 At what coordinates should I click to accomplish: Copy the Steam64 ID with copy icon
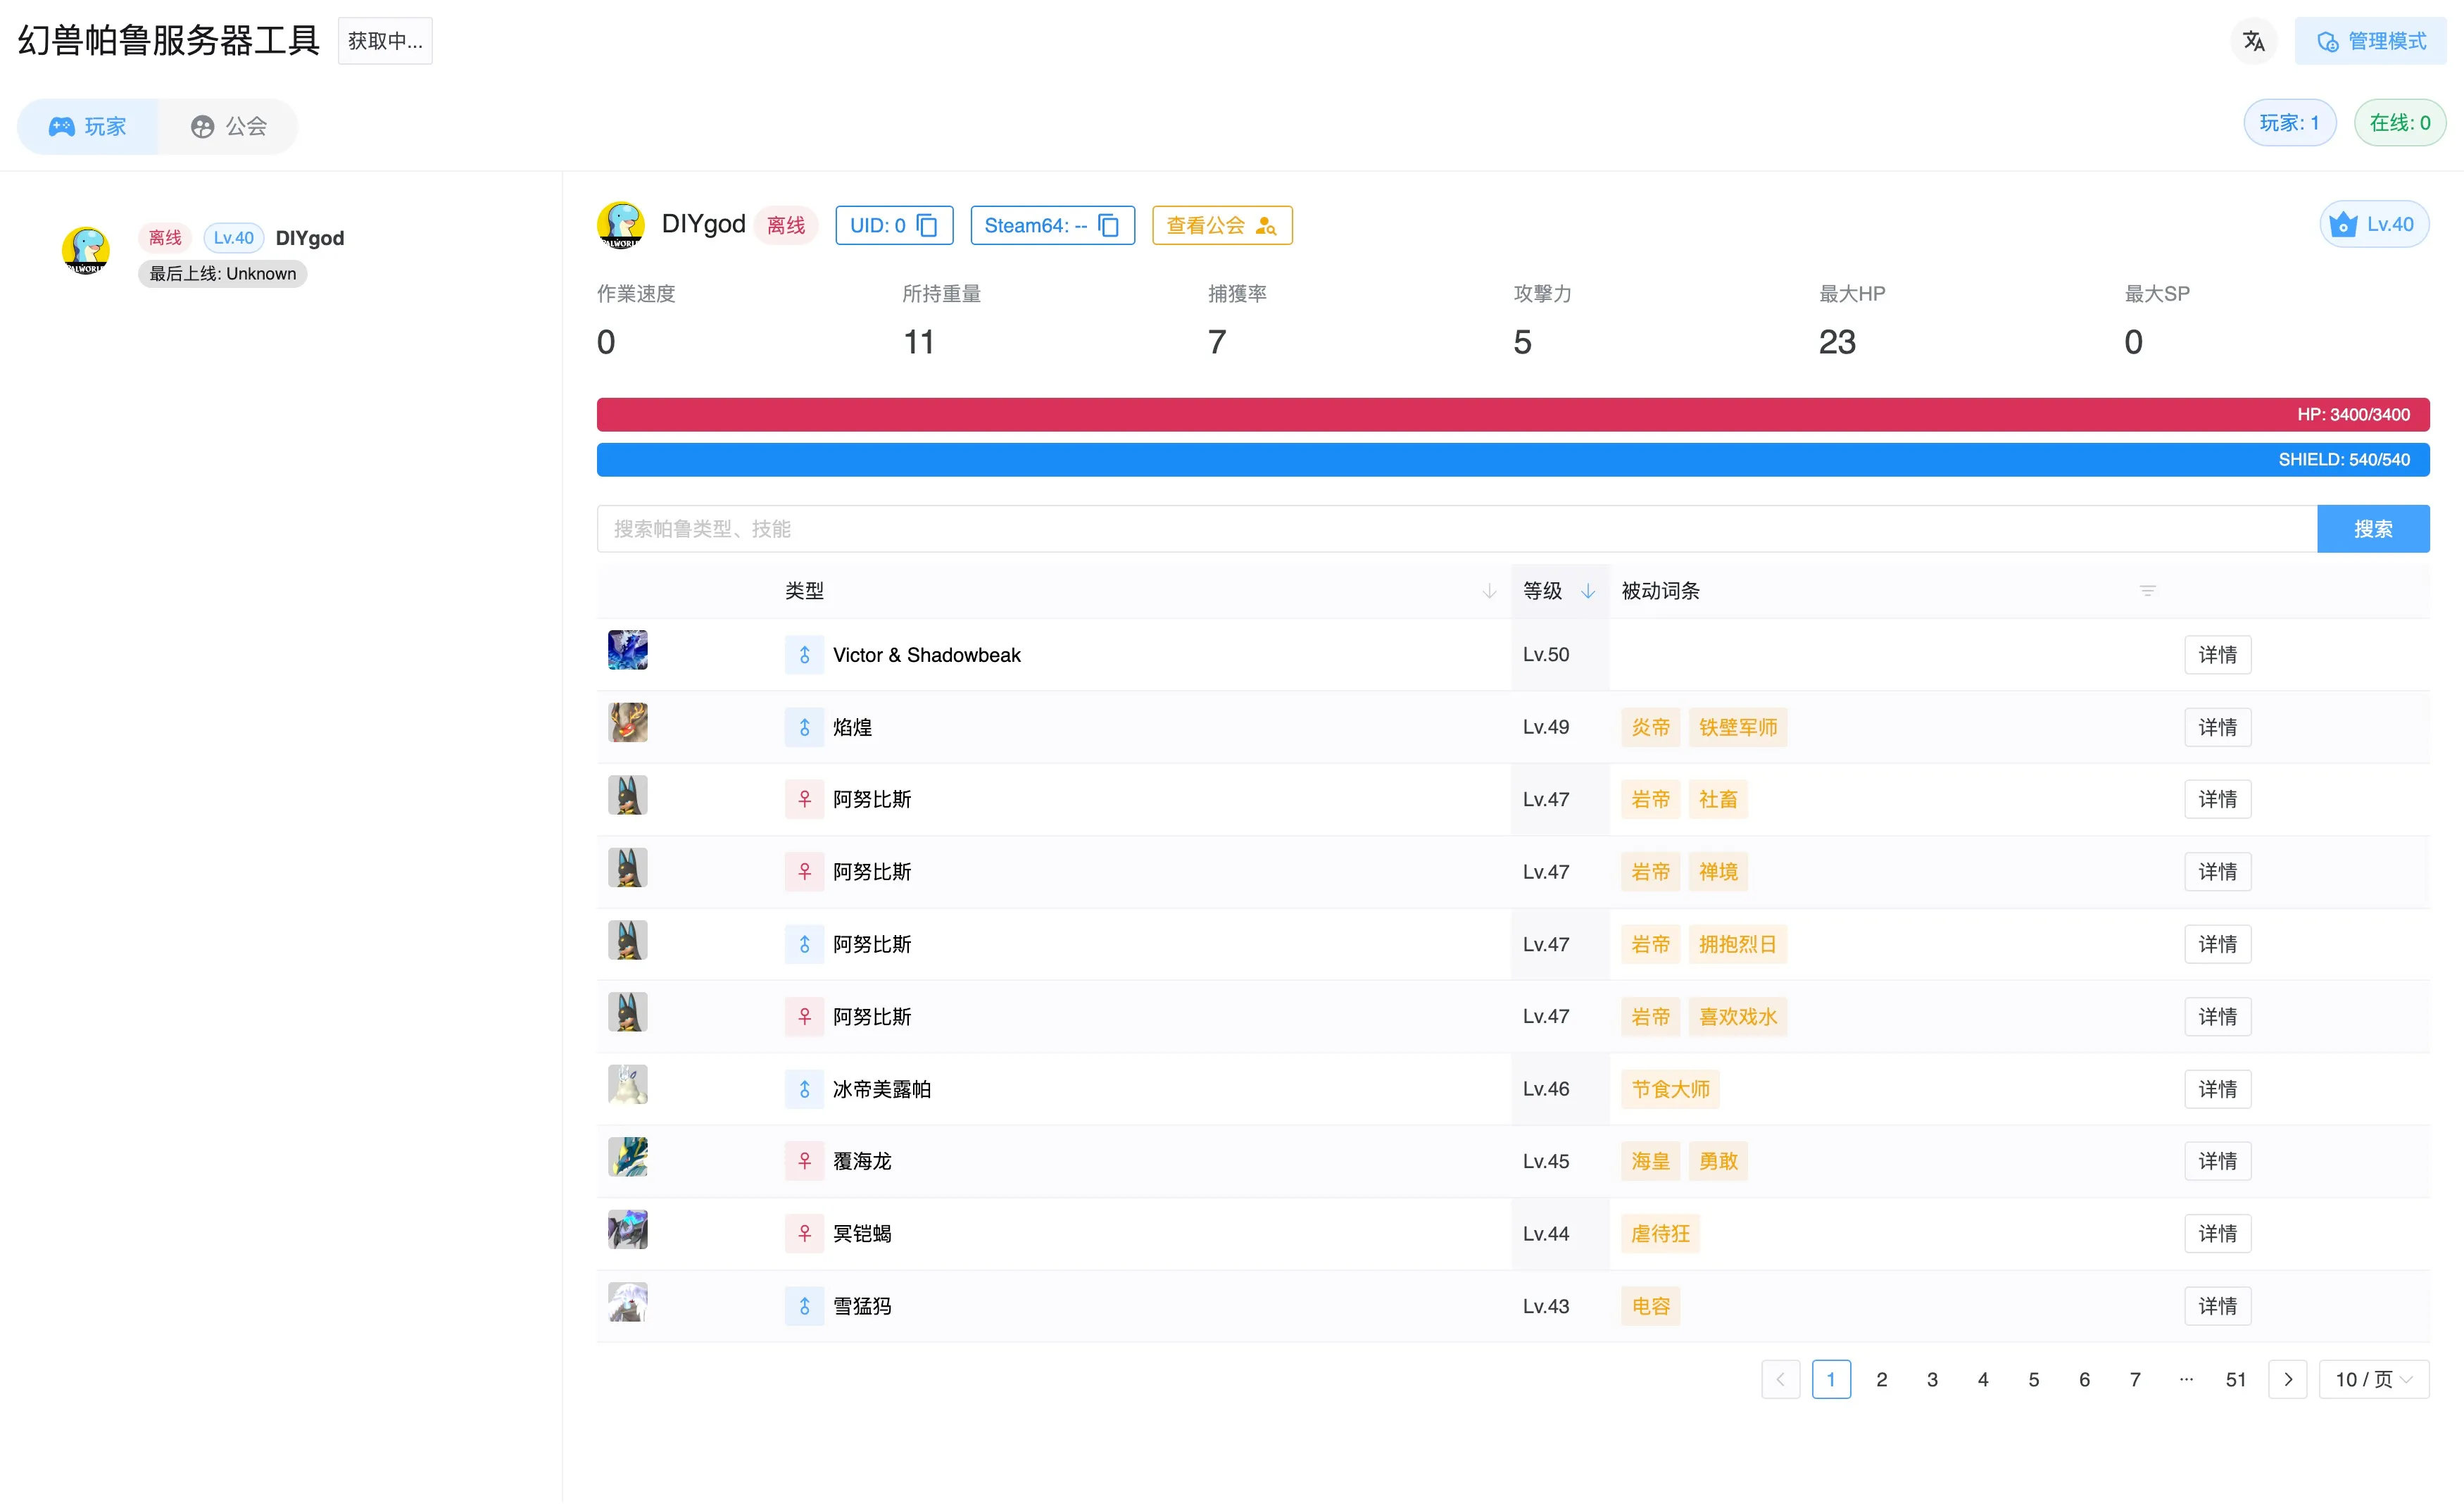(1108, 225)
